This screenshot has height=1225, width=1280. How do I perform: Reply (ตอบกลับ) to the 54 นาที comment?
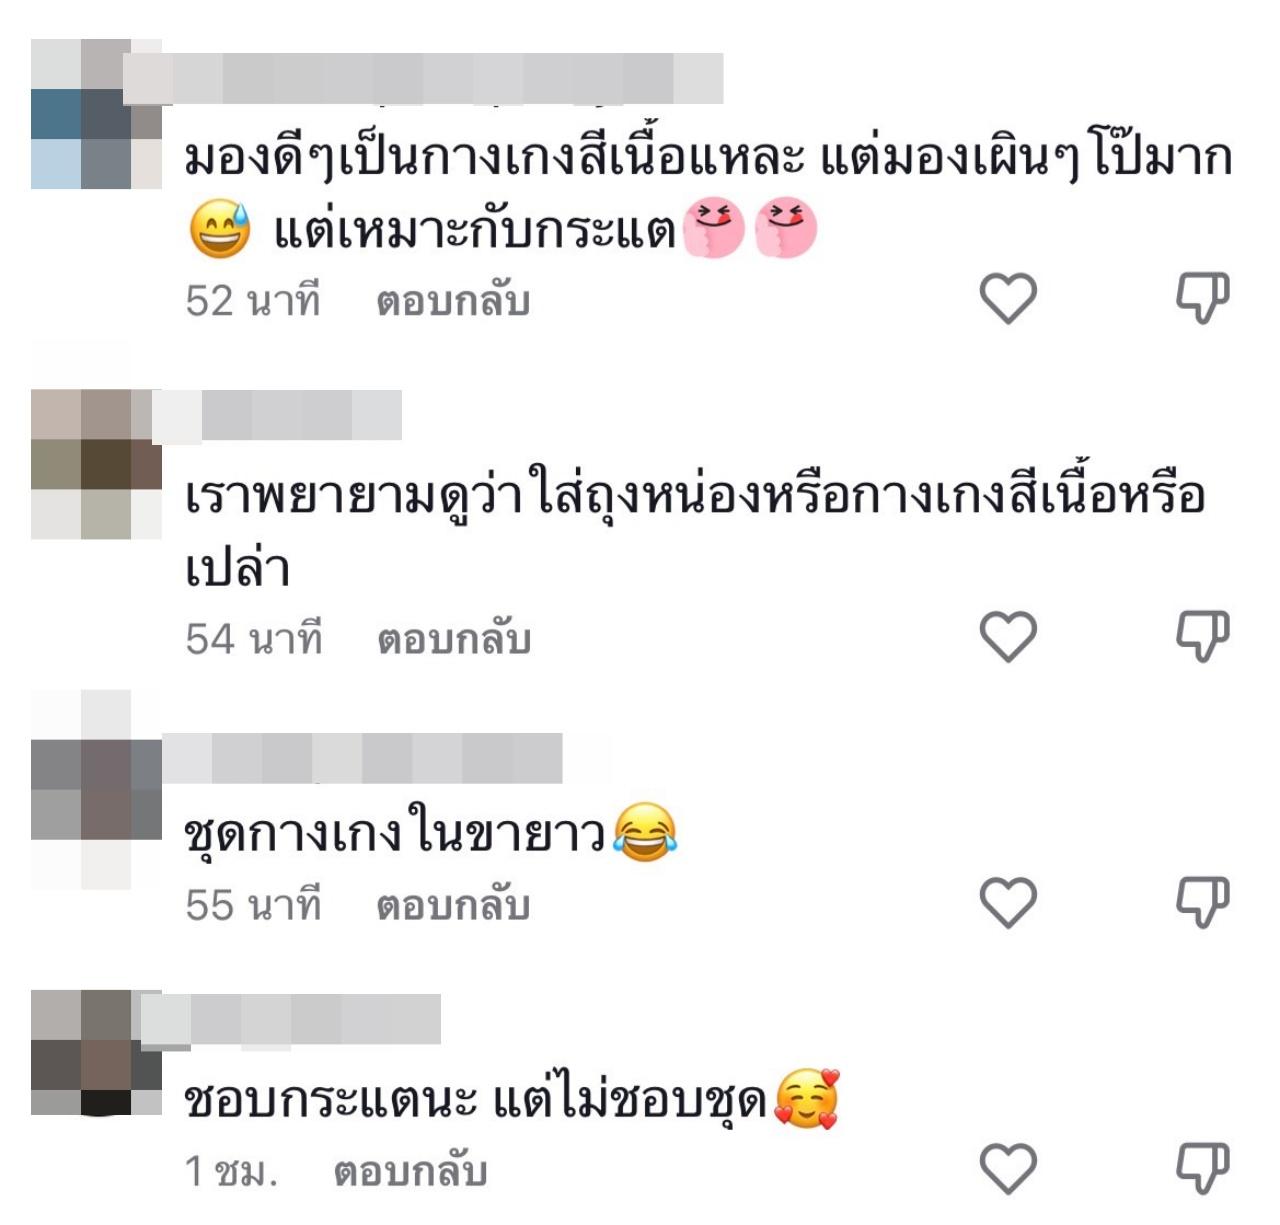tap(453, 639)
